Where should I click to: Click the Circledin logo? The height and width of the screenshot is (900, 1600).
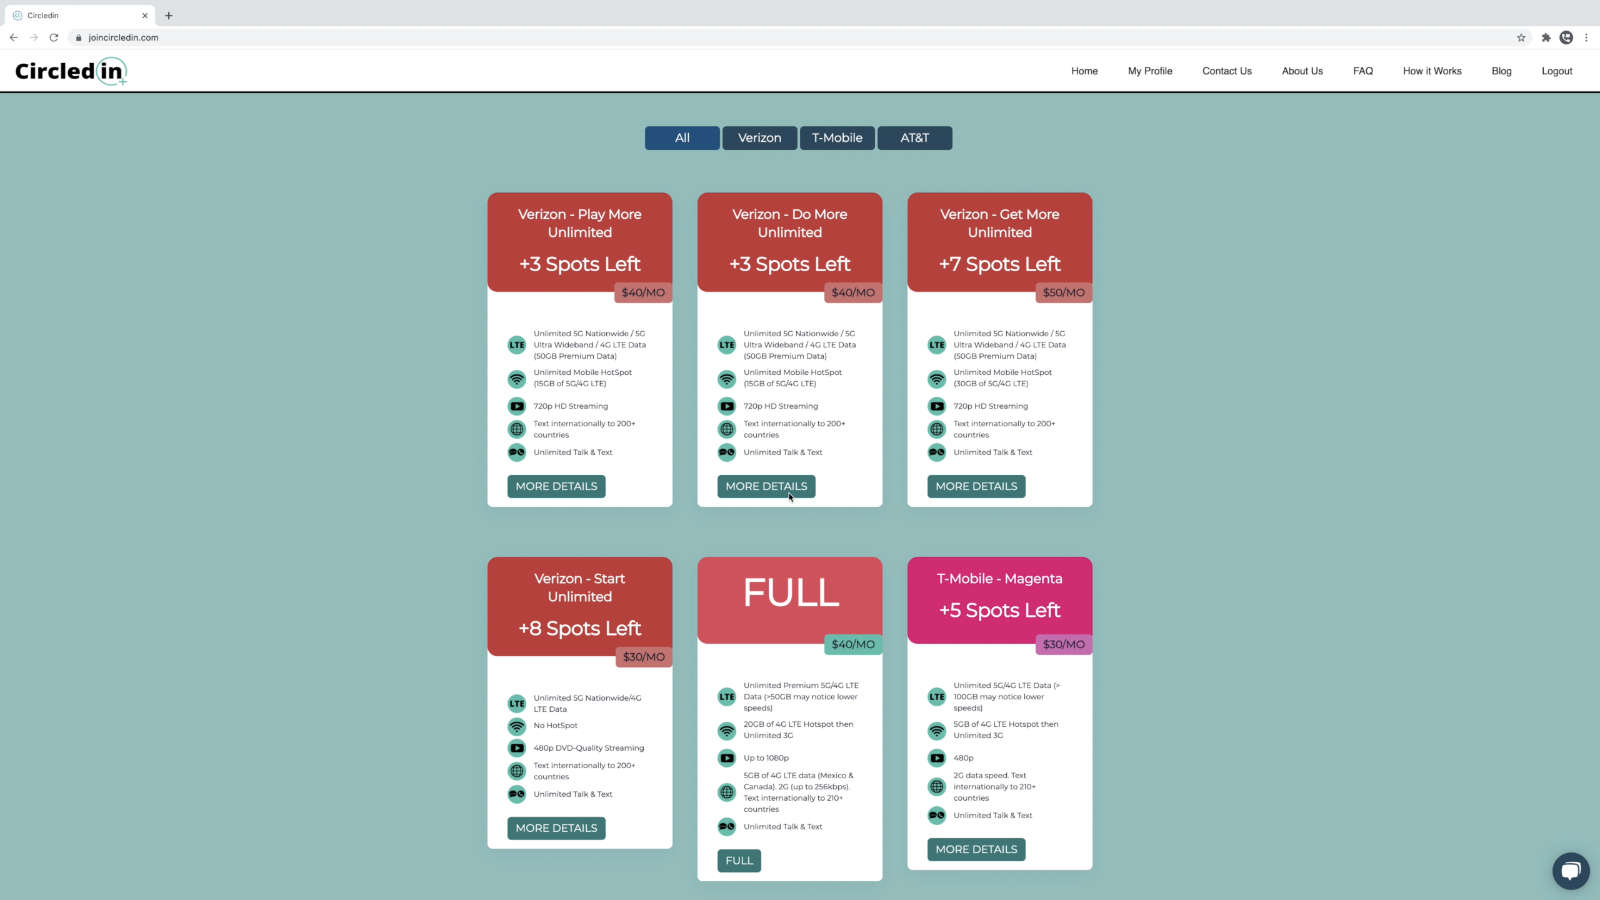pyautogui.click(x=69, y=70)
